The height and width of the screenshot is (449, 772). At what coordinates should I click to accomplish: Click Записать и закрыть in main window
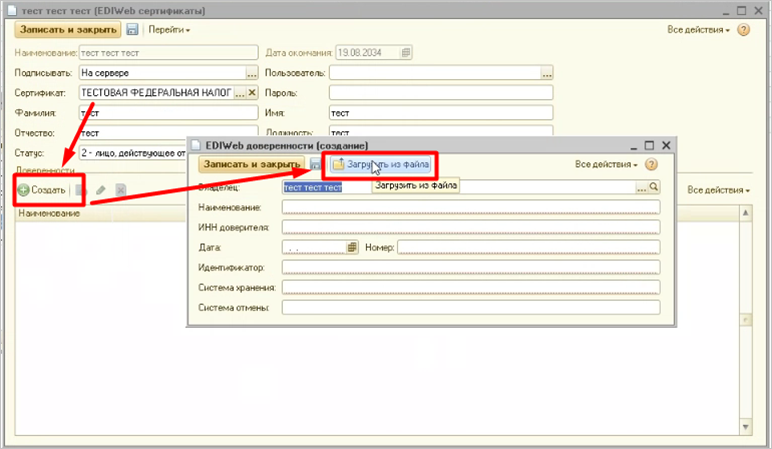pyautogui.click(x=68, y=30)
